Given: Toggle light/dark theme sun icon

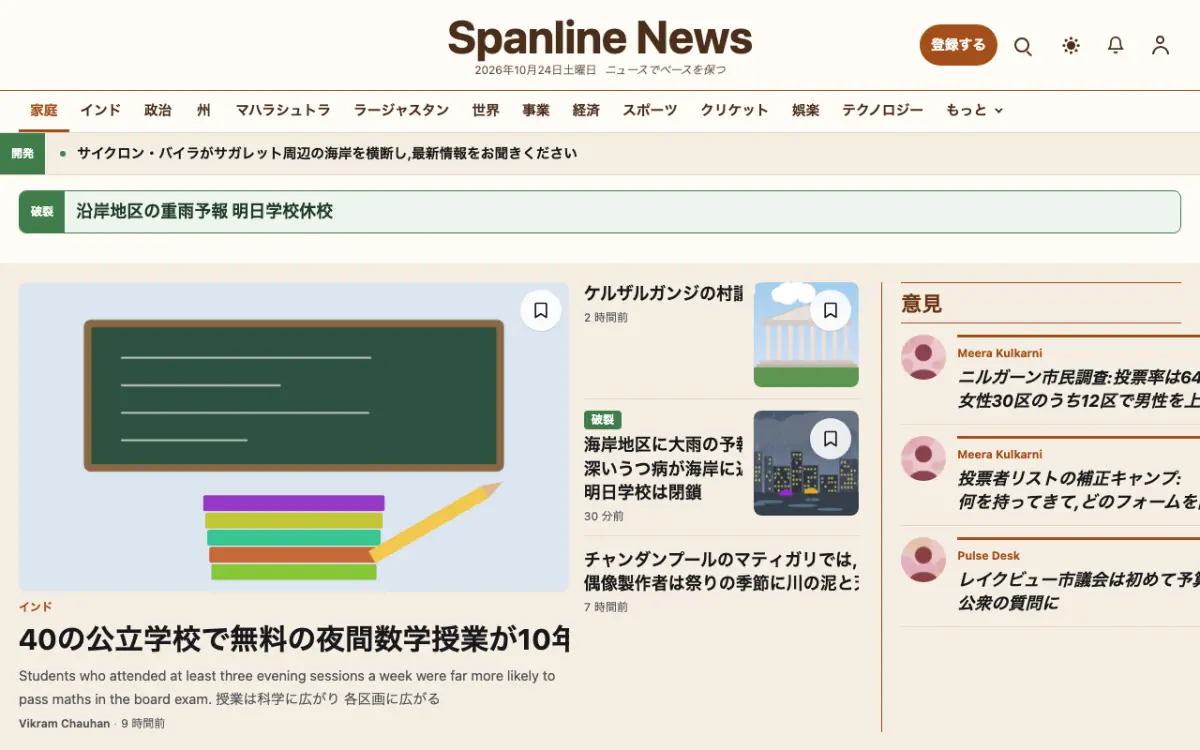Looking at the screenshot, I should point(1071,45).
